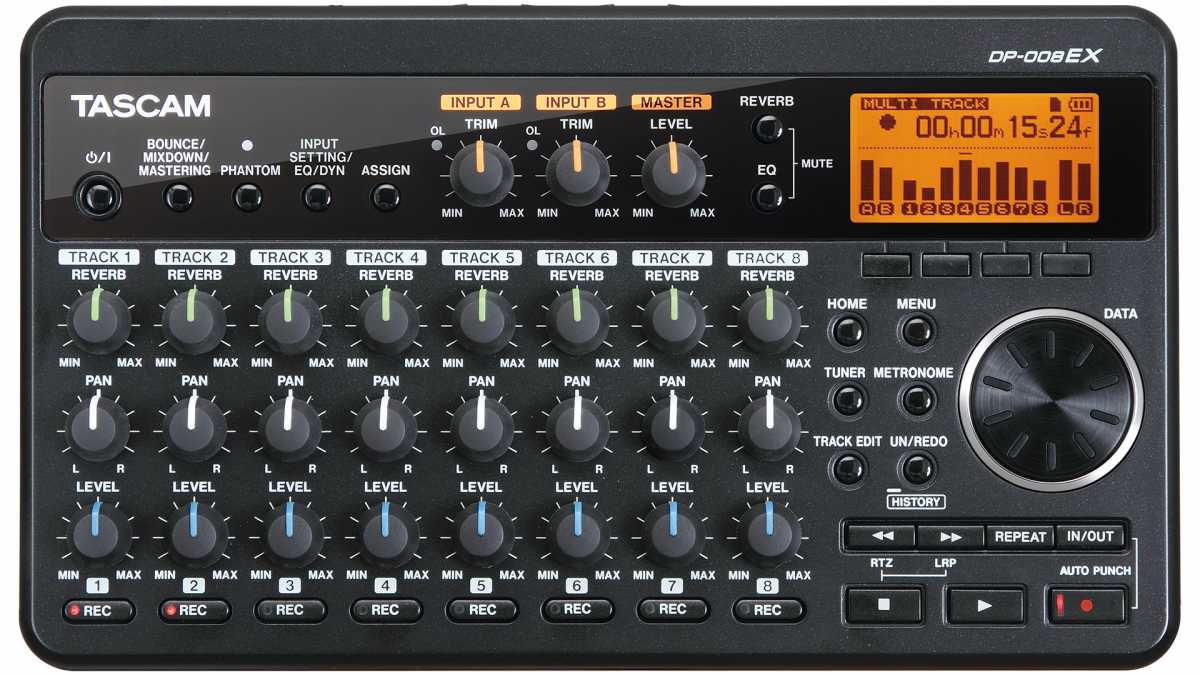This screenshot has width=1200, height=675.
Task: Click the fourth function key under display
Action: [1066, 264]
